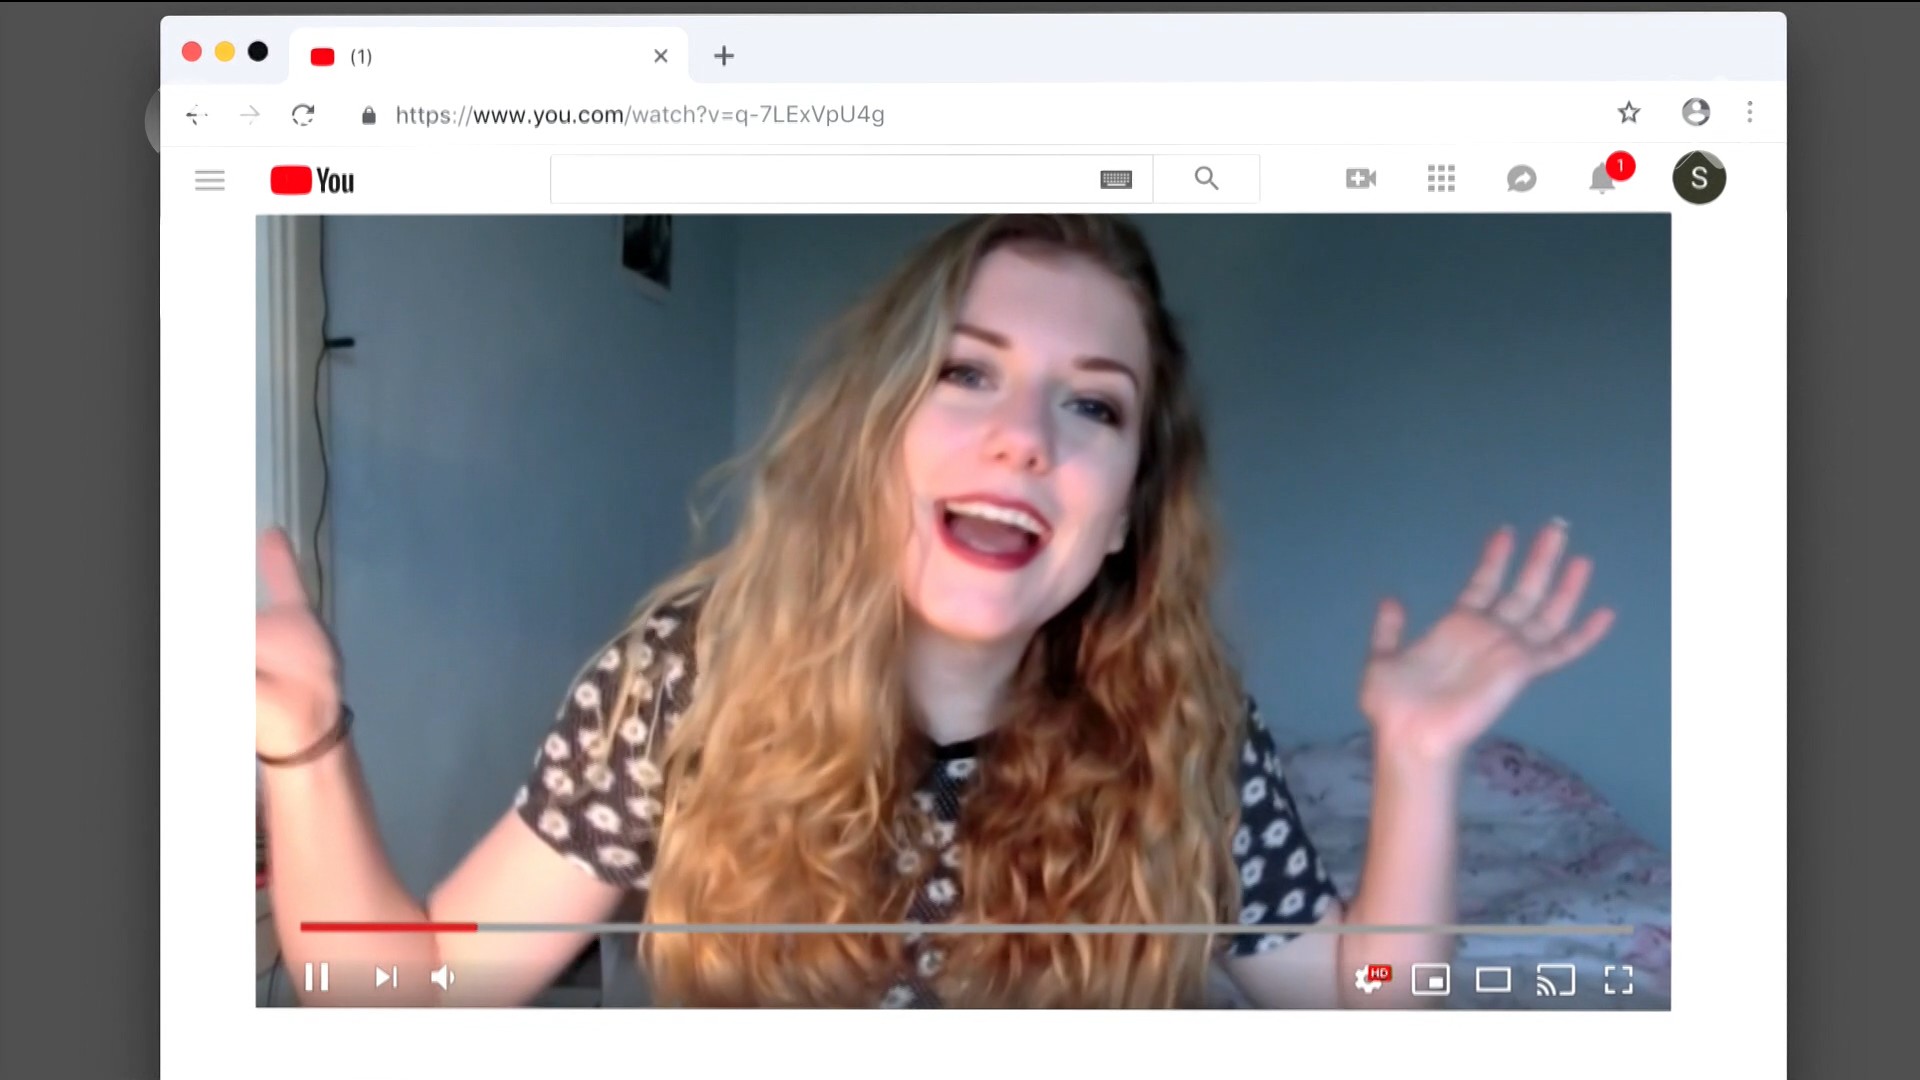Enable miniplayer mode

point(1430,980)
